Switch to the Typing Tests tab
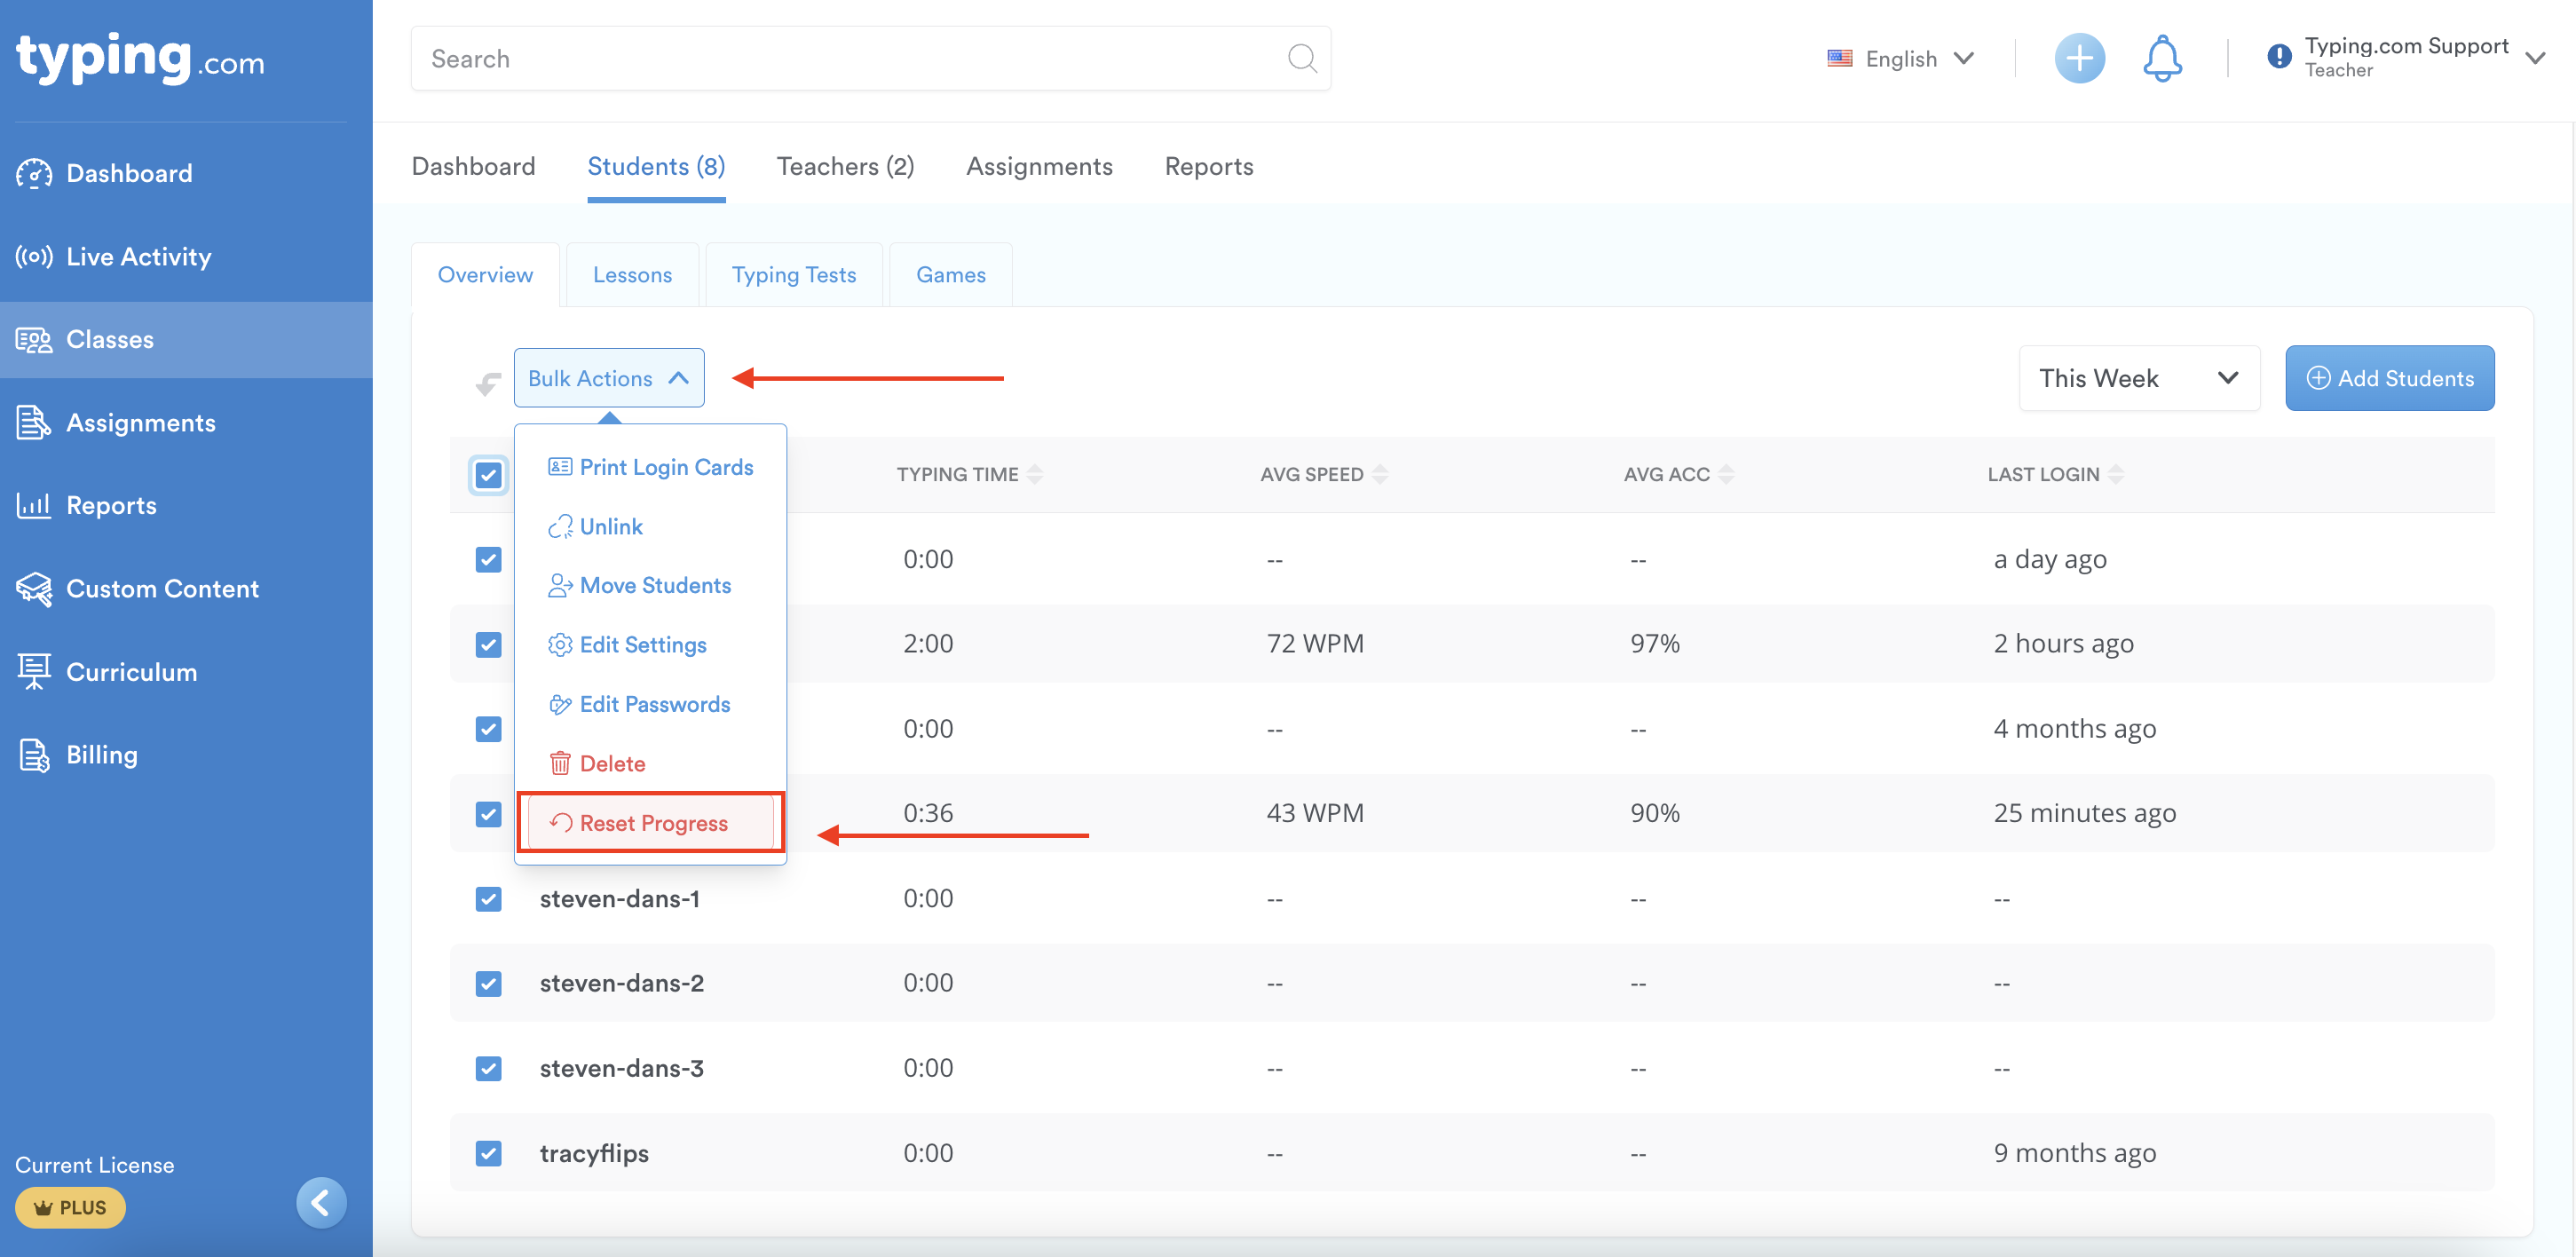 (x=793, y=275)
